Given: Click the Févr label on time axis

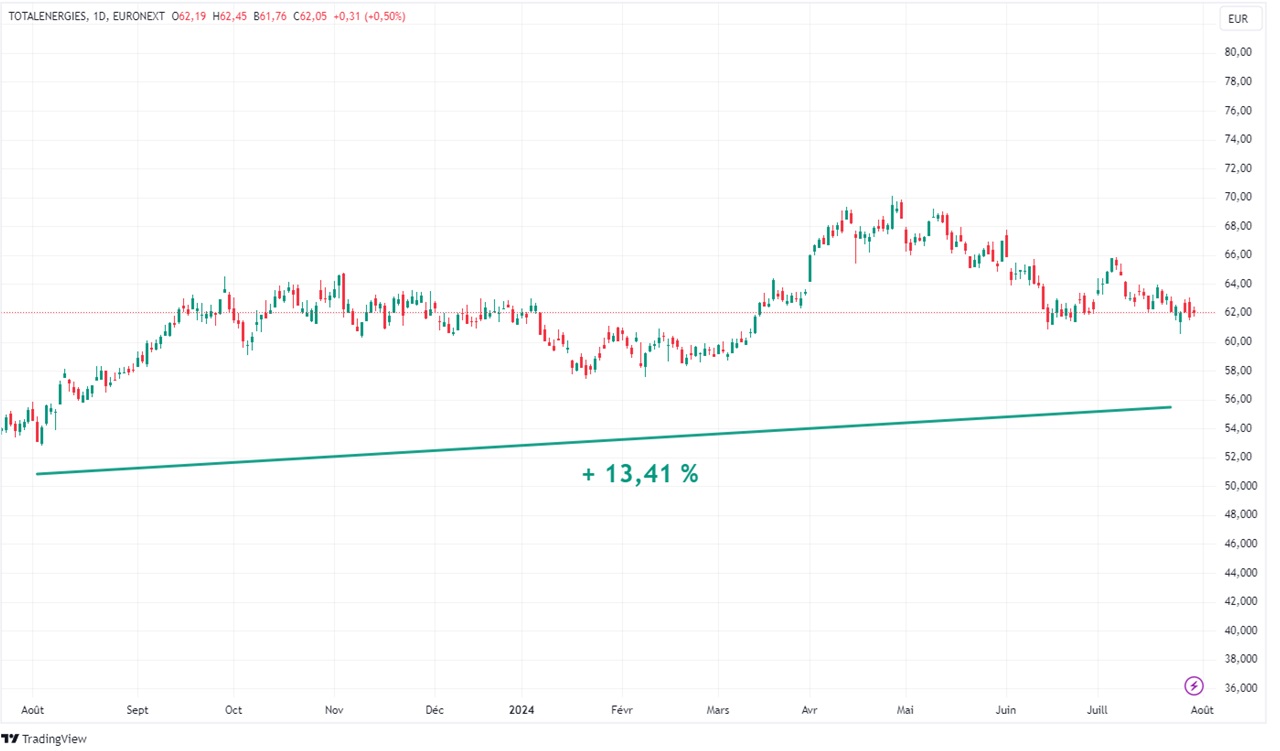Looking at the screenshot, I should click(x=621, y=710).
